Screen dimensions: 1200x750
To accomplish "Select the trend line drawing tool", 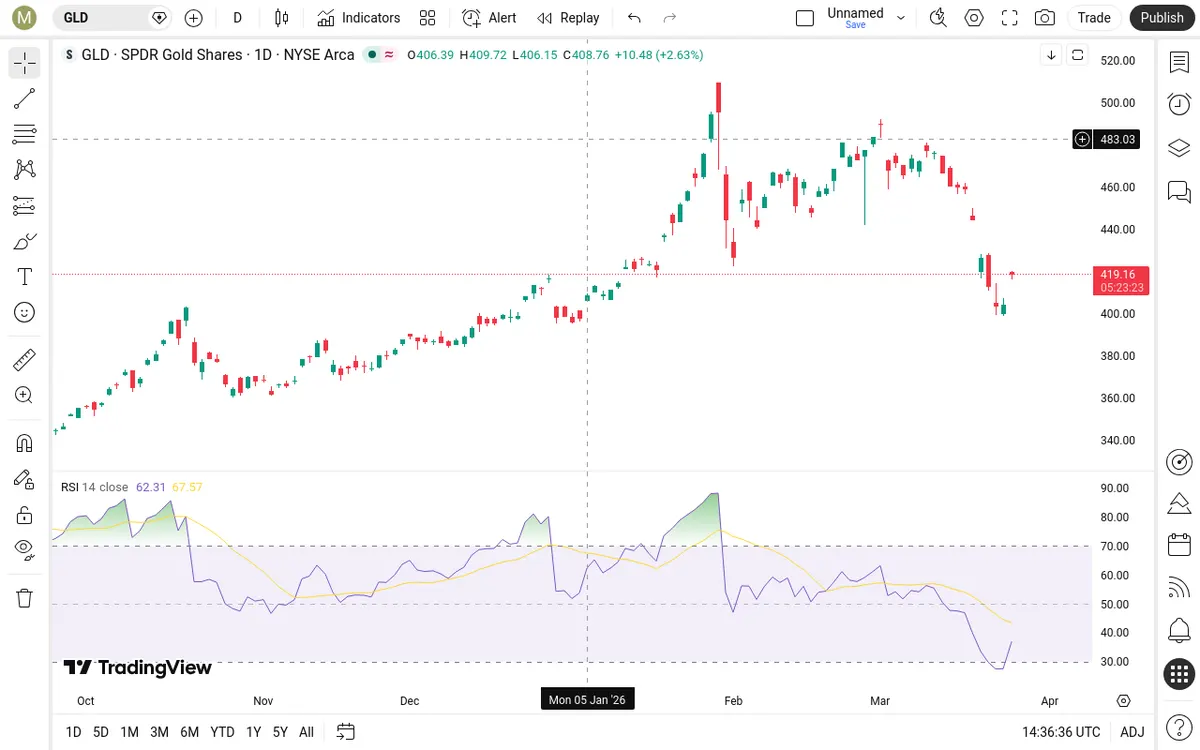I will [25, 98].
